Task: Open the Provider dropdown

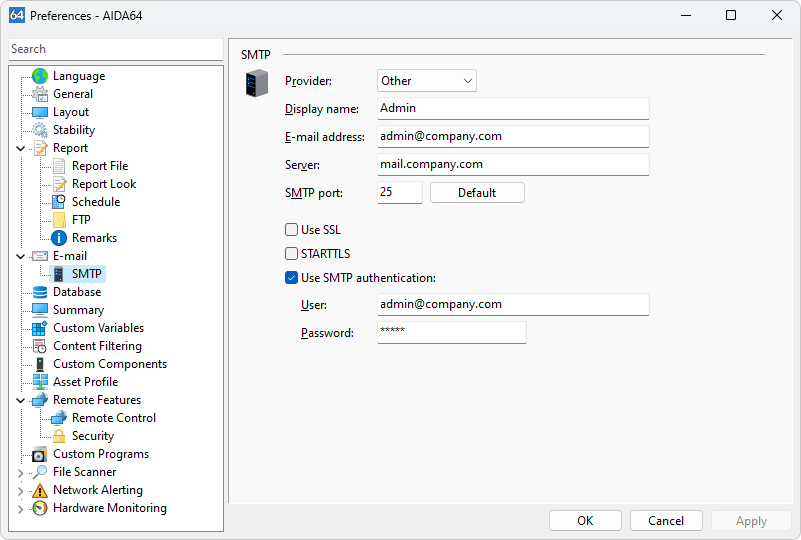Action: tap(427, 81)
